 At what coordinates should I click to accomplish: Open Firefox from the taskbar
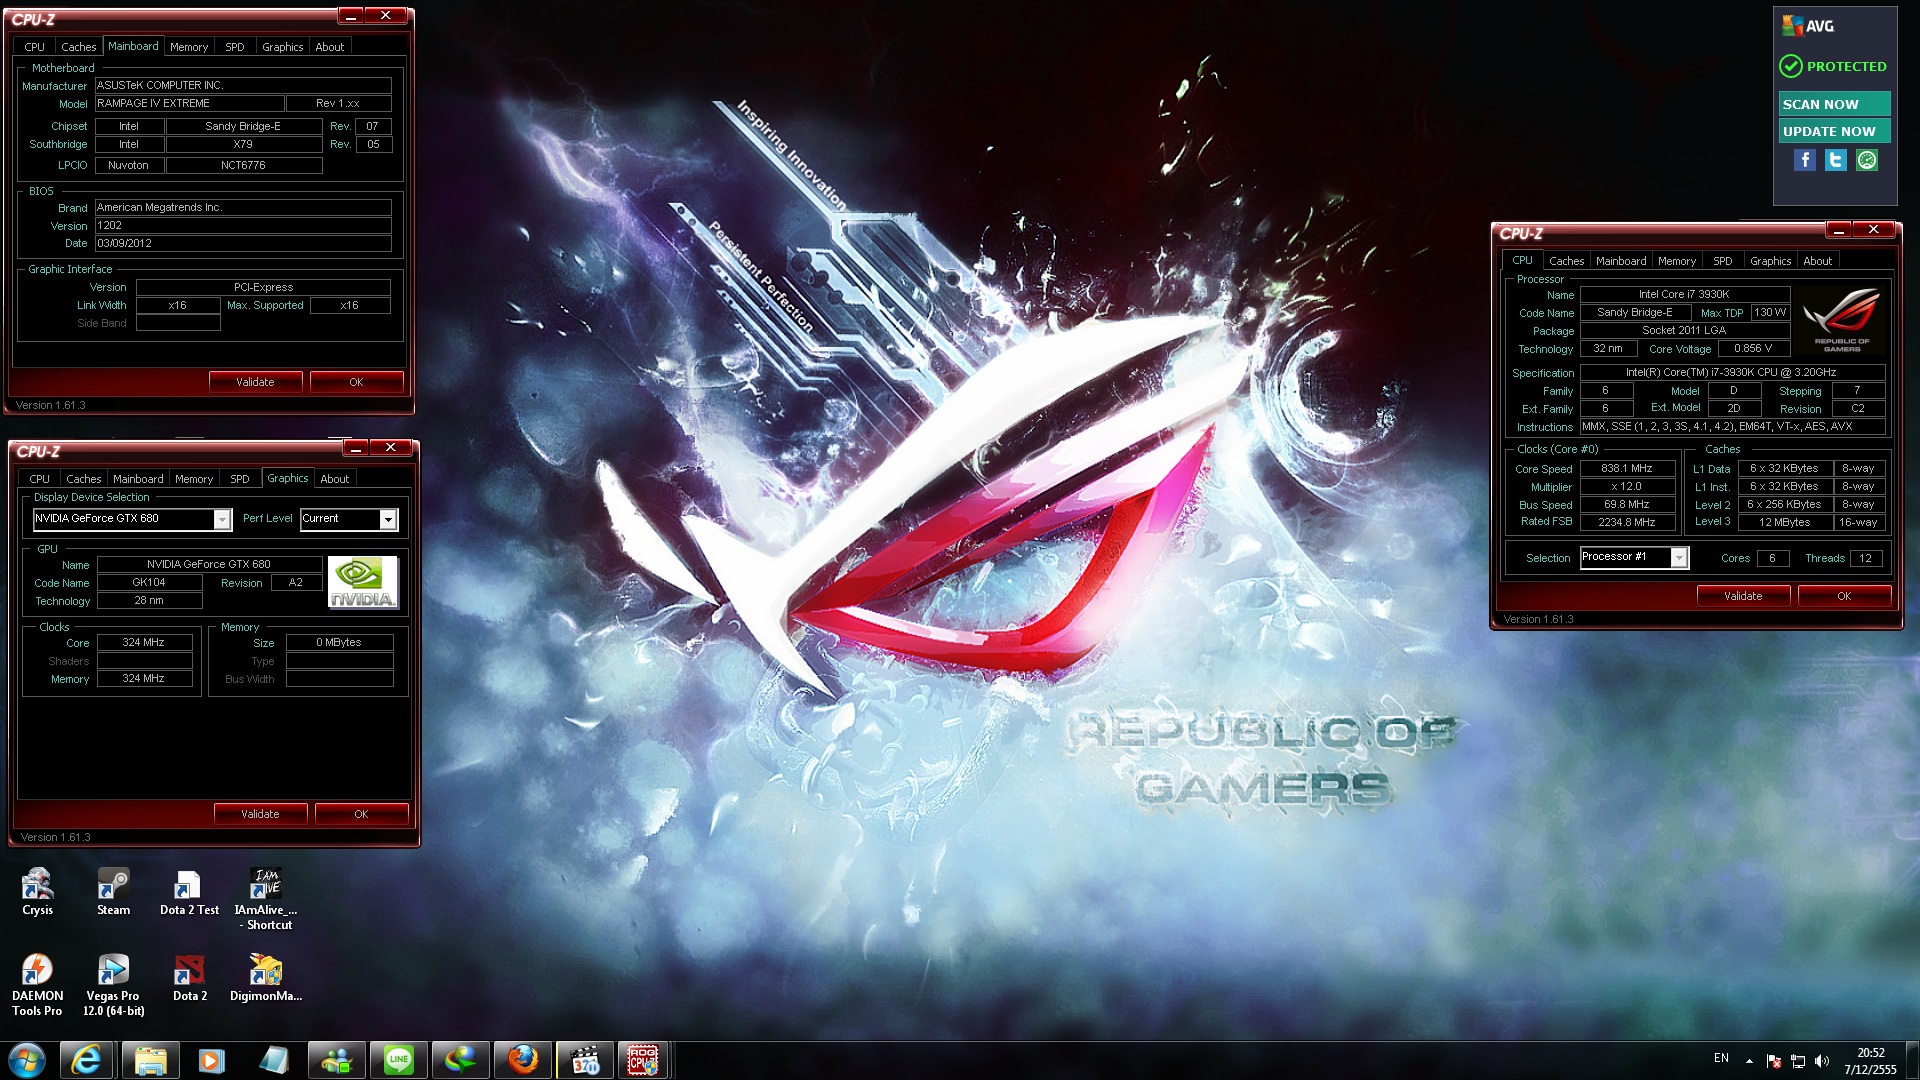tap(522, 1060)
